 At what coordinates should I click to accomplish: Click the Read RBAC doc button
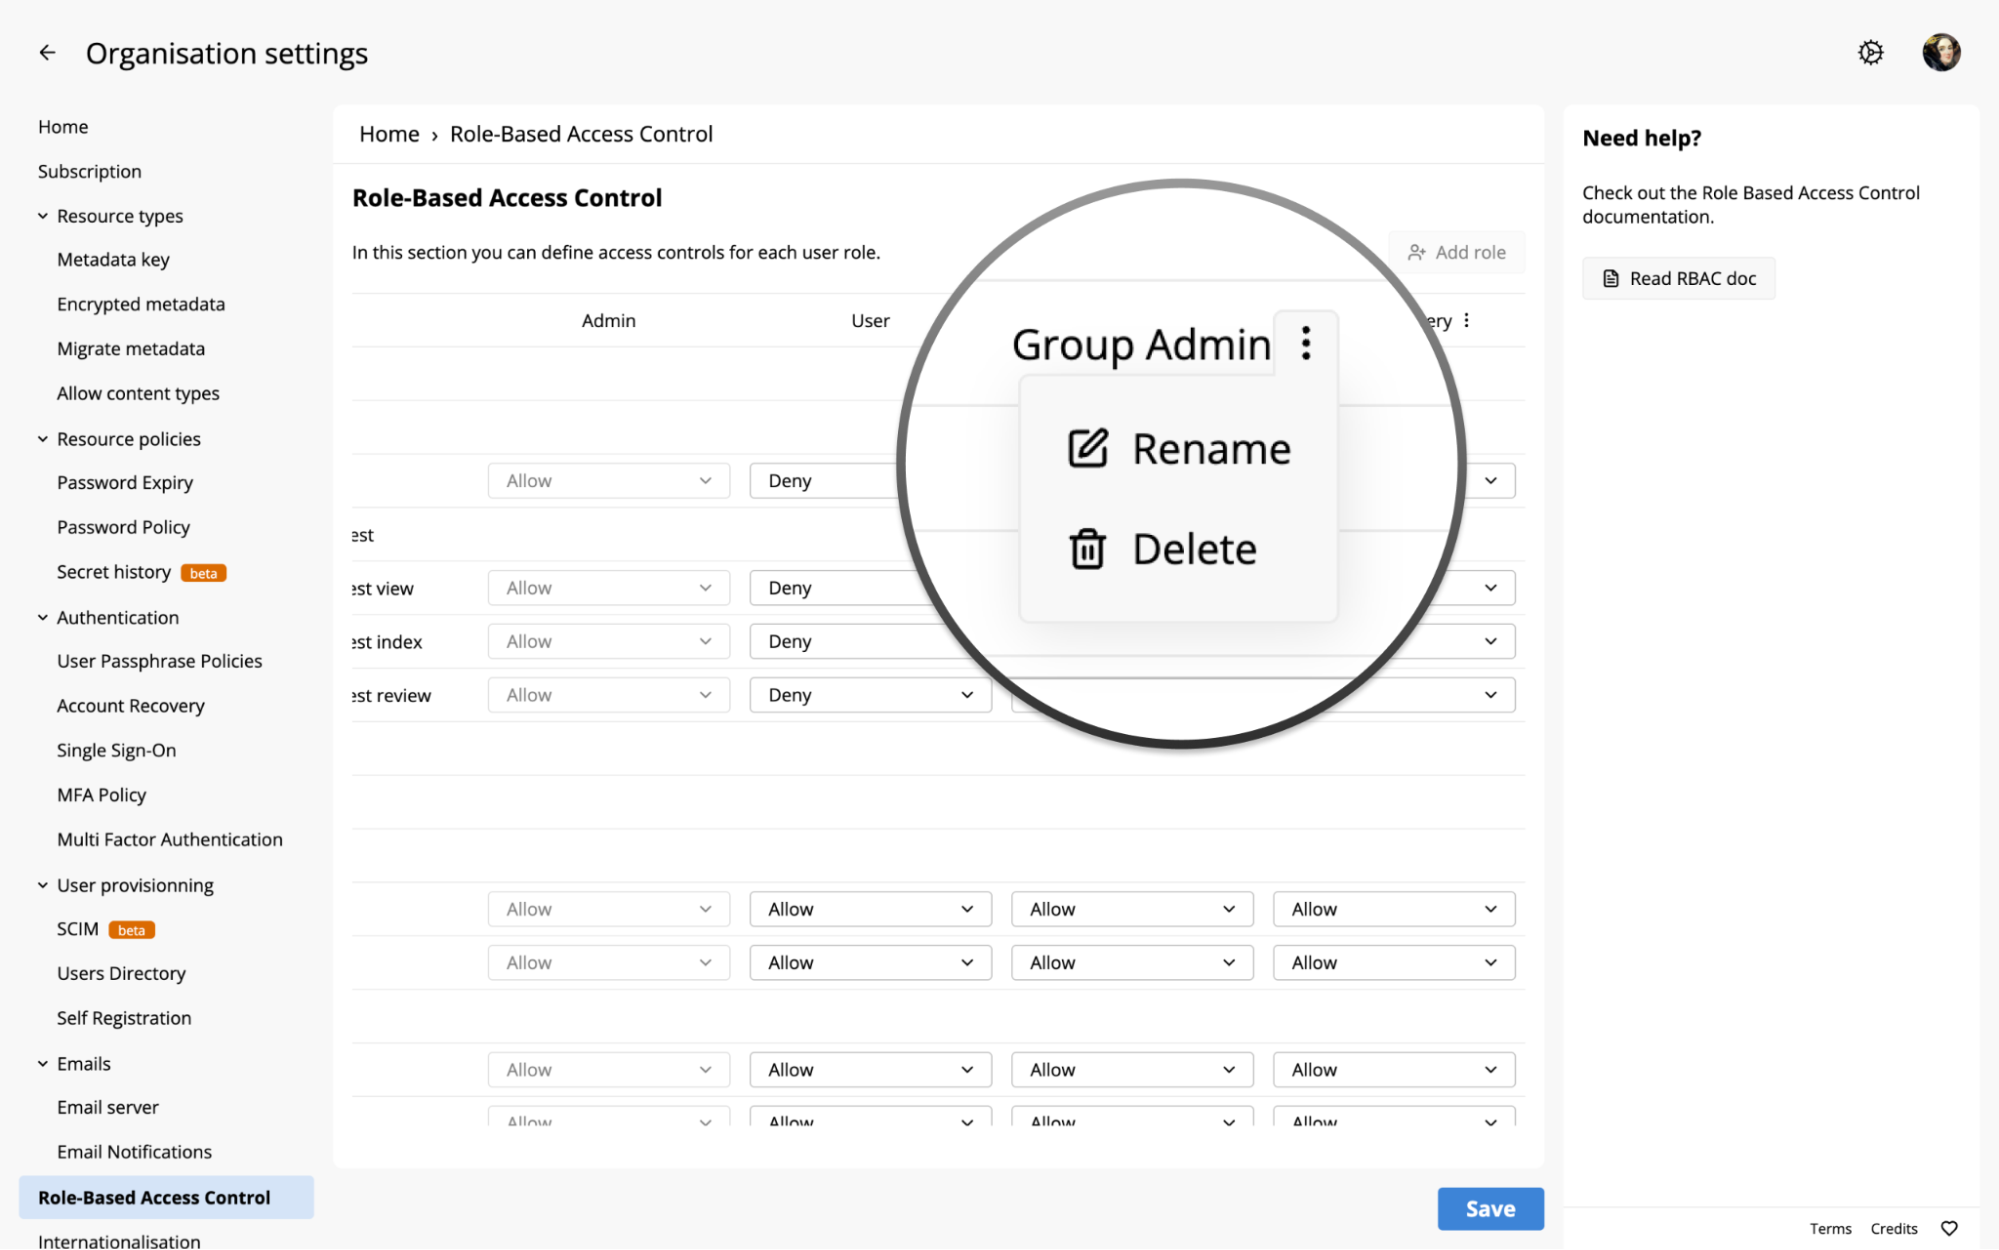tap(1678, 279)
